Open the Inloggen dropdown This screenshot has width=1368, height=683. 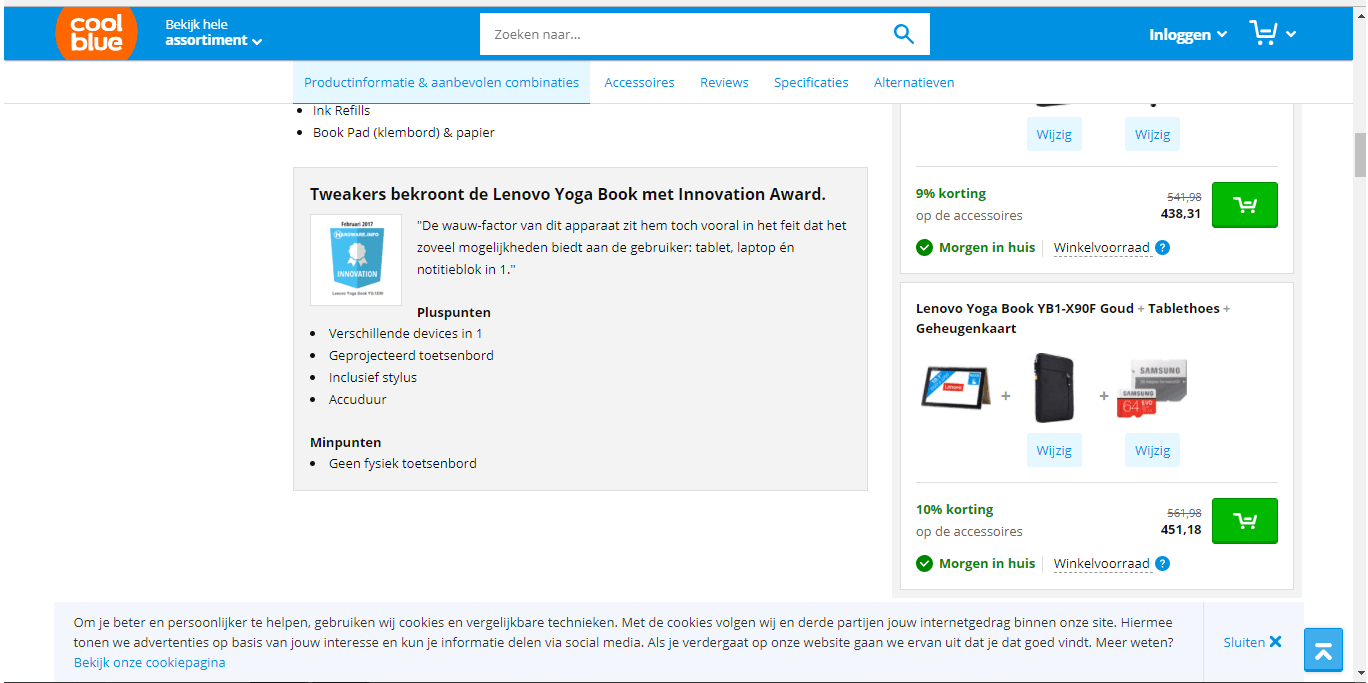[x=1188, y=34]
